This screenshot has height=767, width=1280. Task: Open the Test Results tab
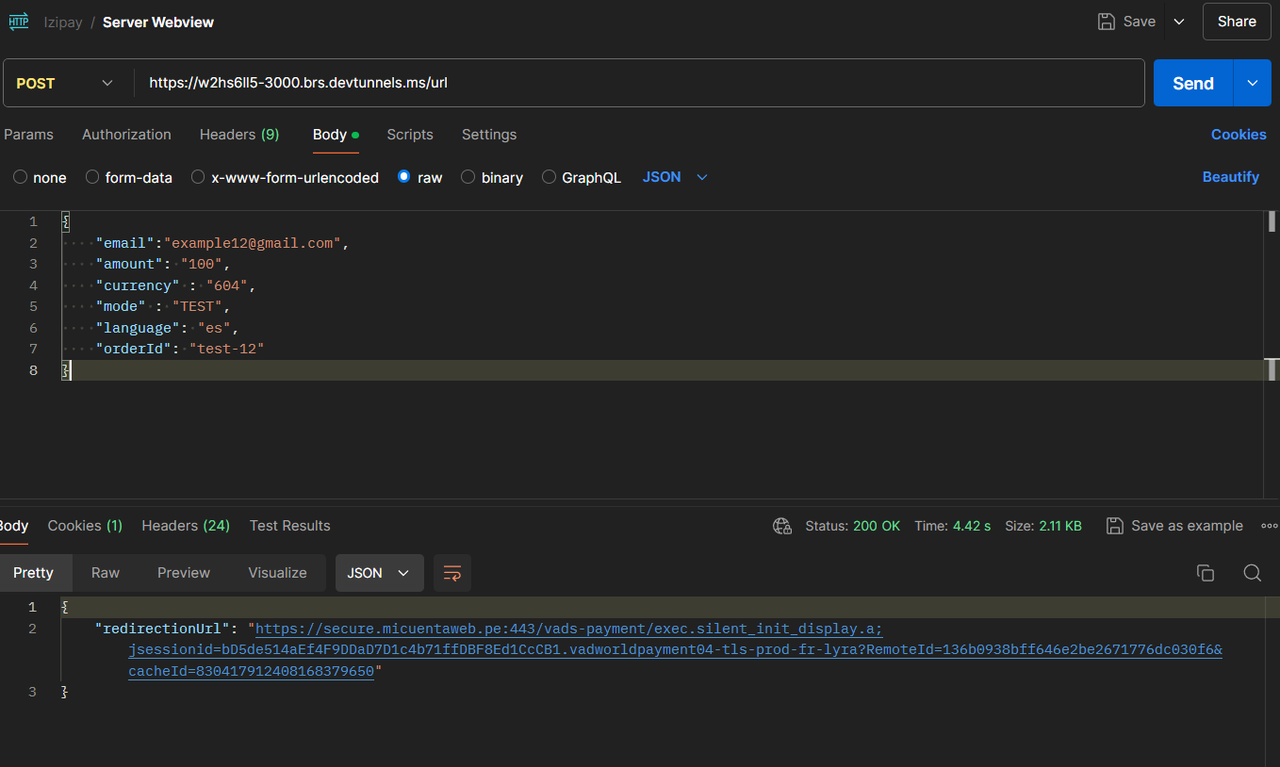point(290,525)
